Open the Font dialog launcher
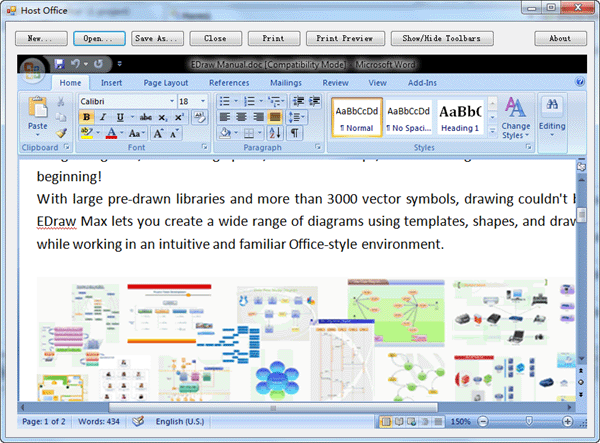This screenshot has width=600, height=443. point(204,147)
